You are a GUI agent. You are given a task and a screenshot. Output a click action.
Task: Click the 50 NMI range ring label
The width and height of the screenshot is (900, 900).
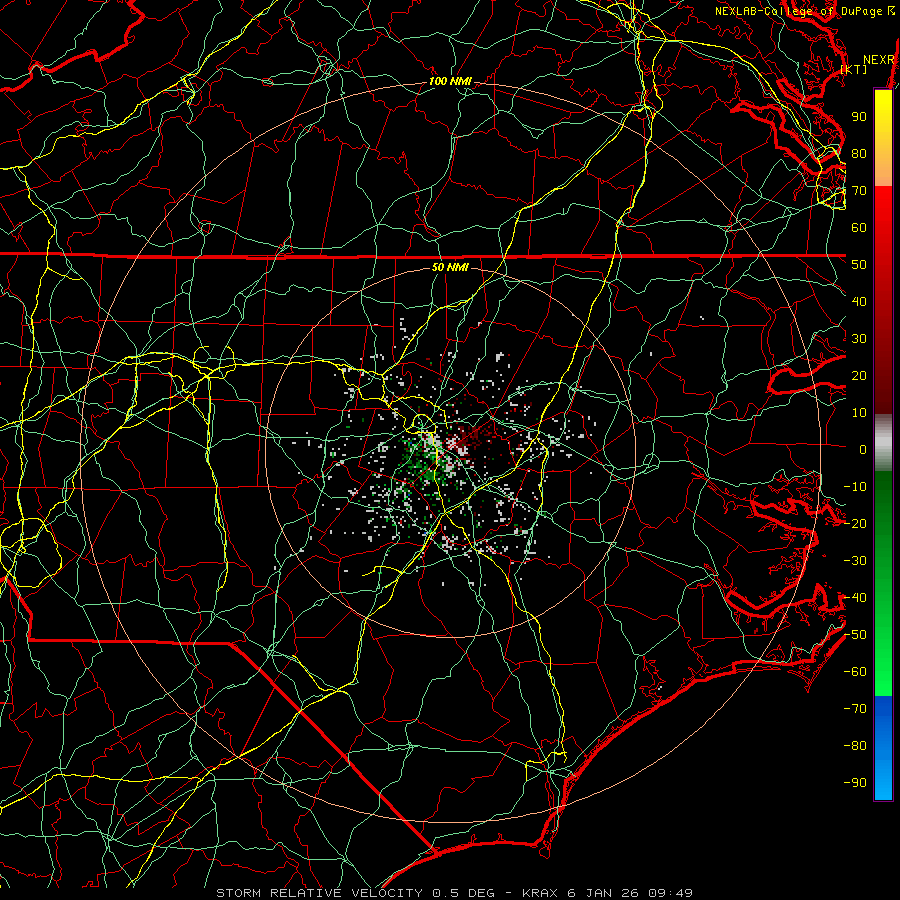click(x=450, y=267)
